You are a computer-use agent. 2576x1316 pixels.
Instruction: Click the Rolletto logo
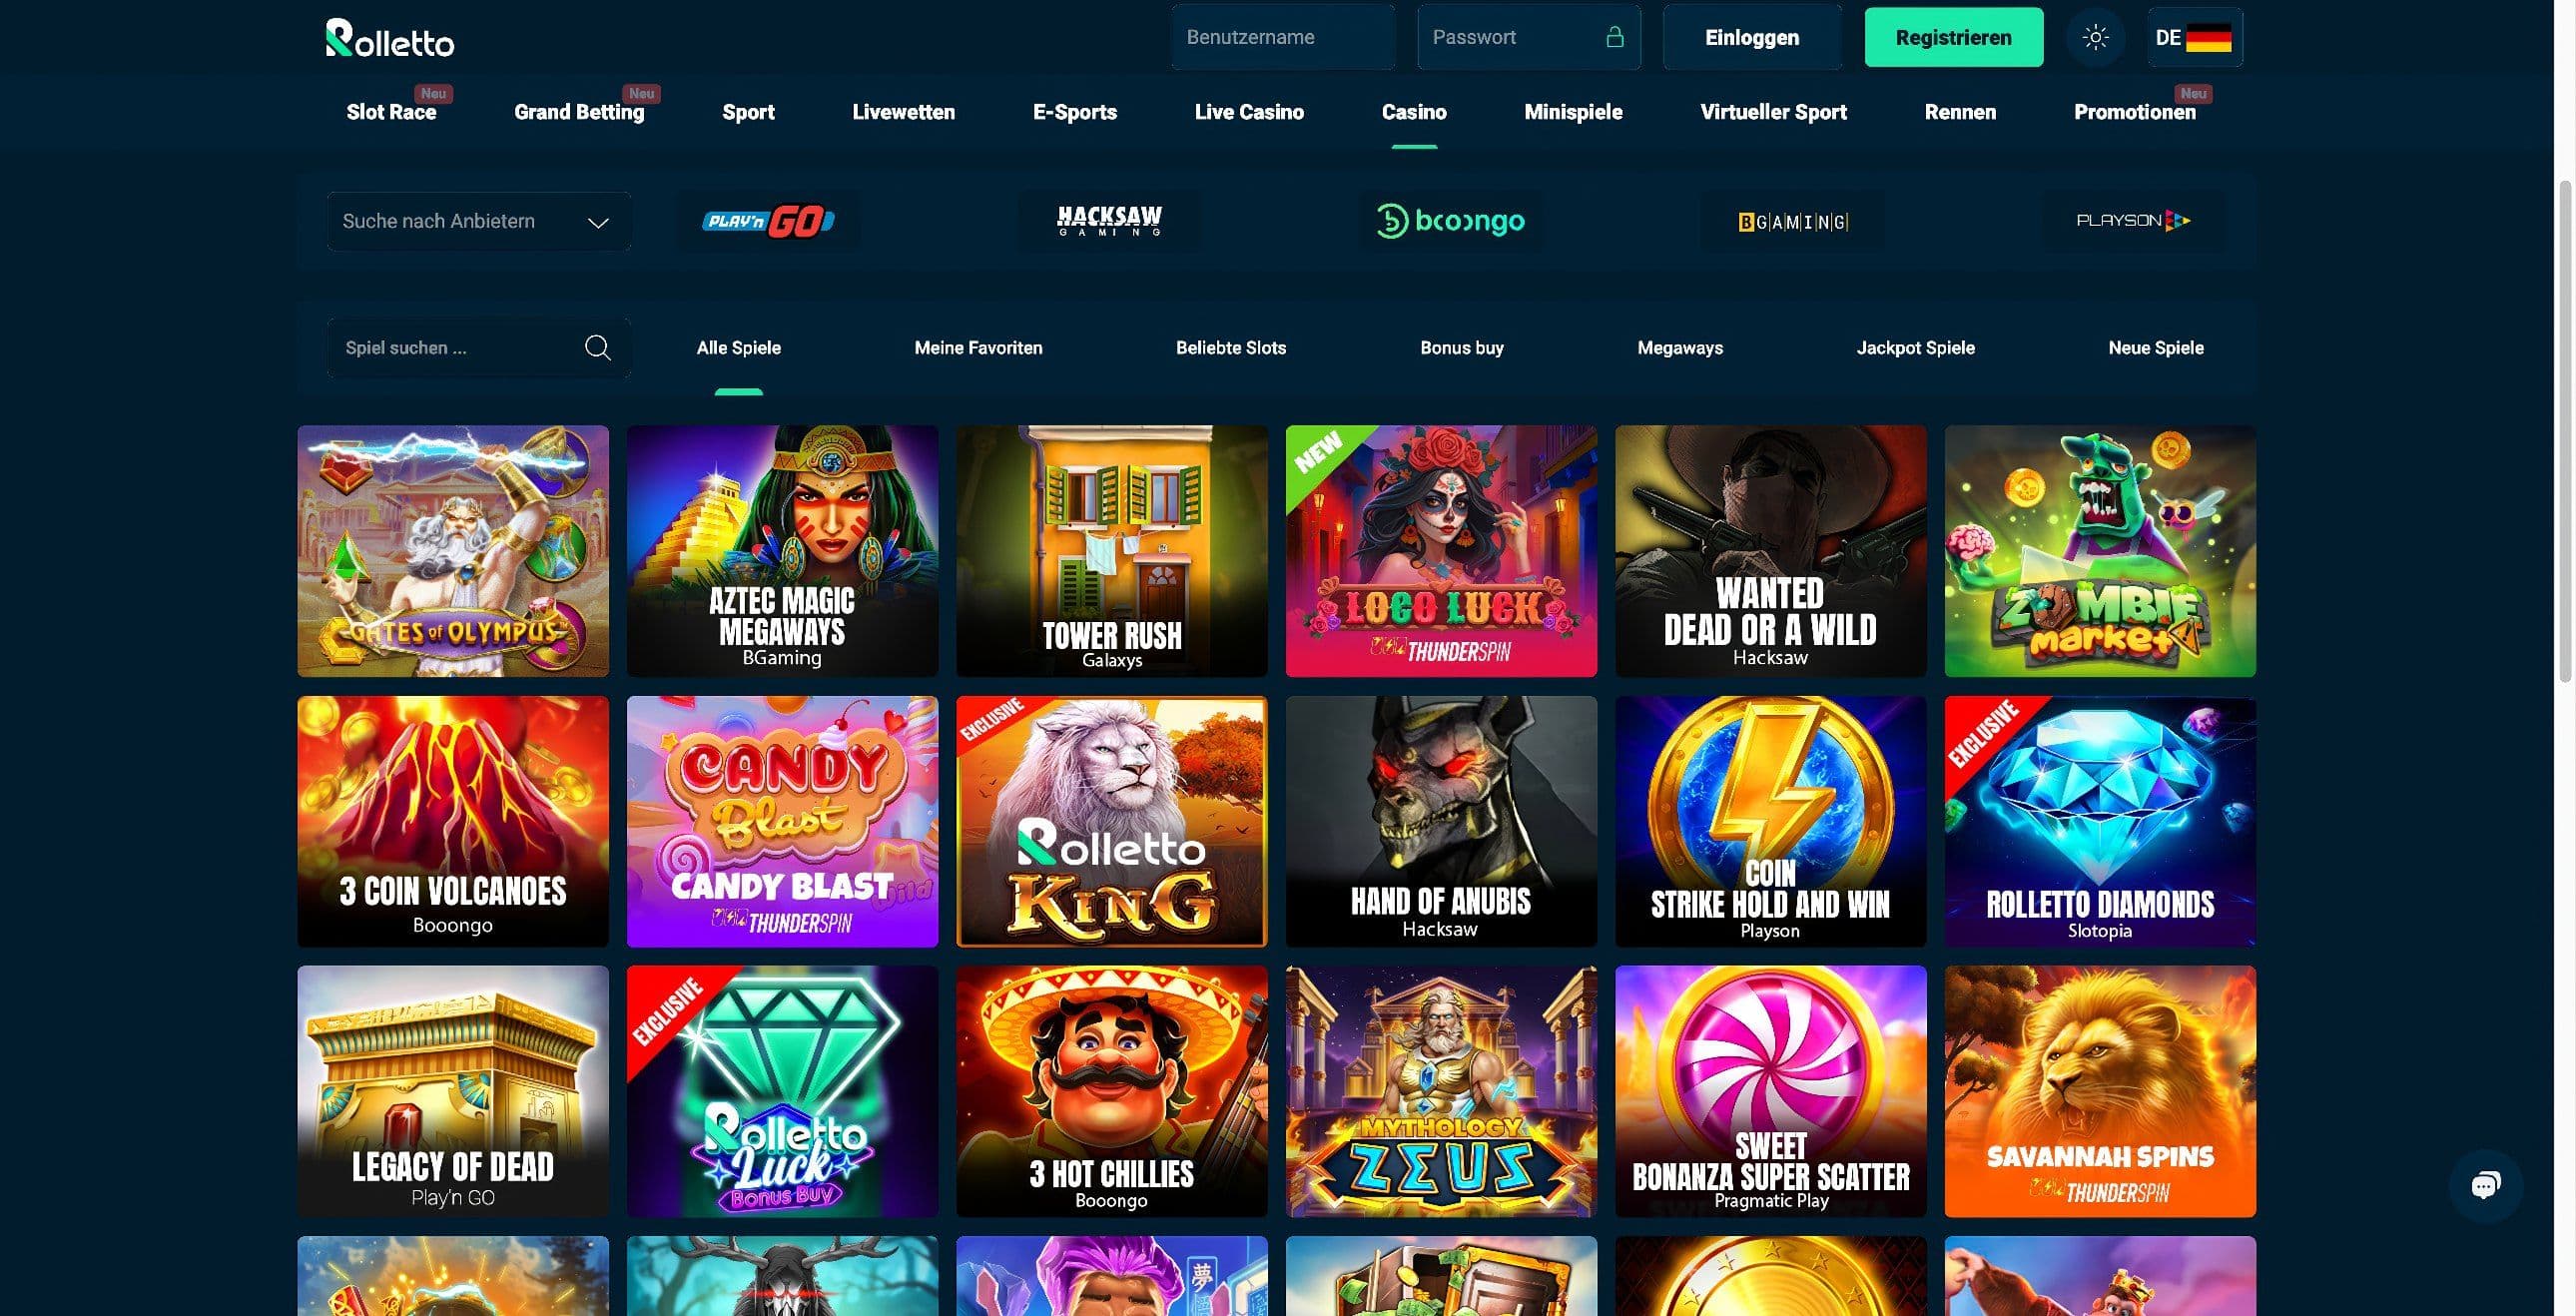pyautogui.click(x=390, y=38)
